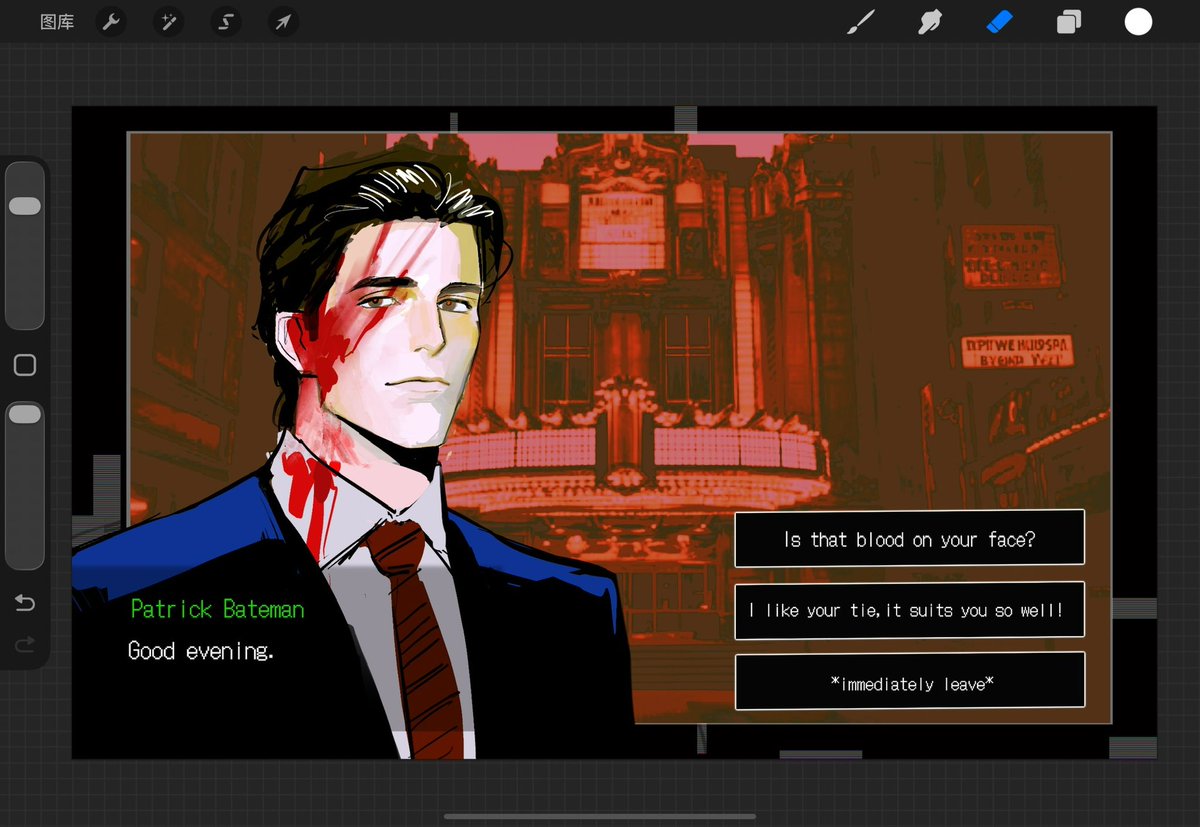Select the Eraser tool
The width and height of the screenshot is (1200, 827).
(x=999, y=22)
